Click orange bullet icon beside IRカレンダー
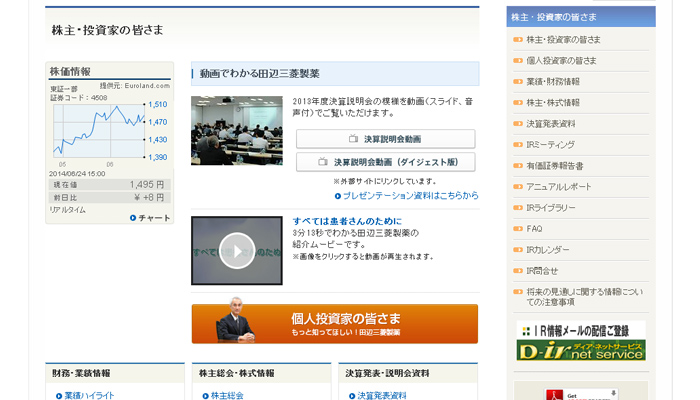The width and height of the screenshot is (700, 400). 518,250
